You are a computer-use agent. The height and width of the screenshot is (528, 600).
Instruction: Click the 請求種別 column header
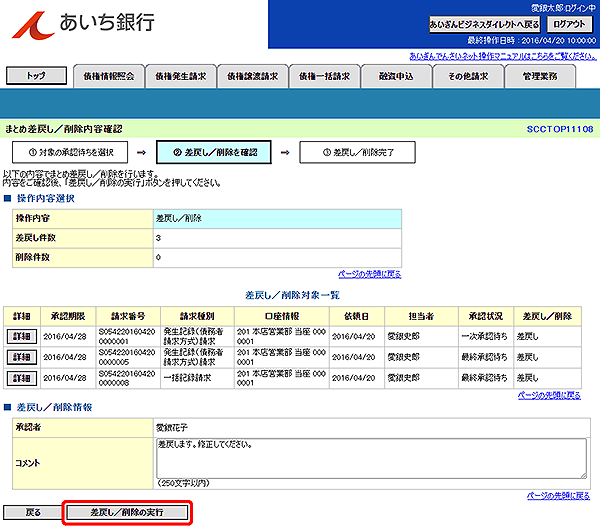(x=197, y=316)
